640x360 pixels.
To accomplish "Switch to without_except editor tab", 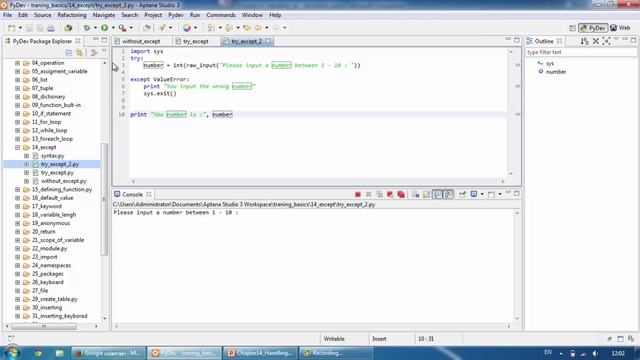I will (x=141, y=41).
